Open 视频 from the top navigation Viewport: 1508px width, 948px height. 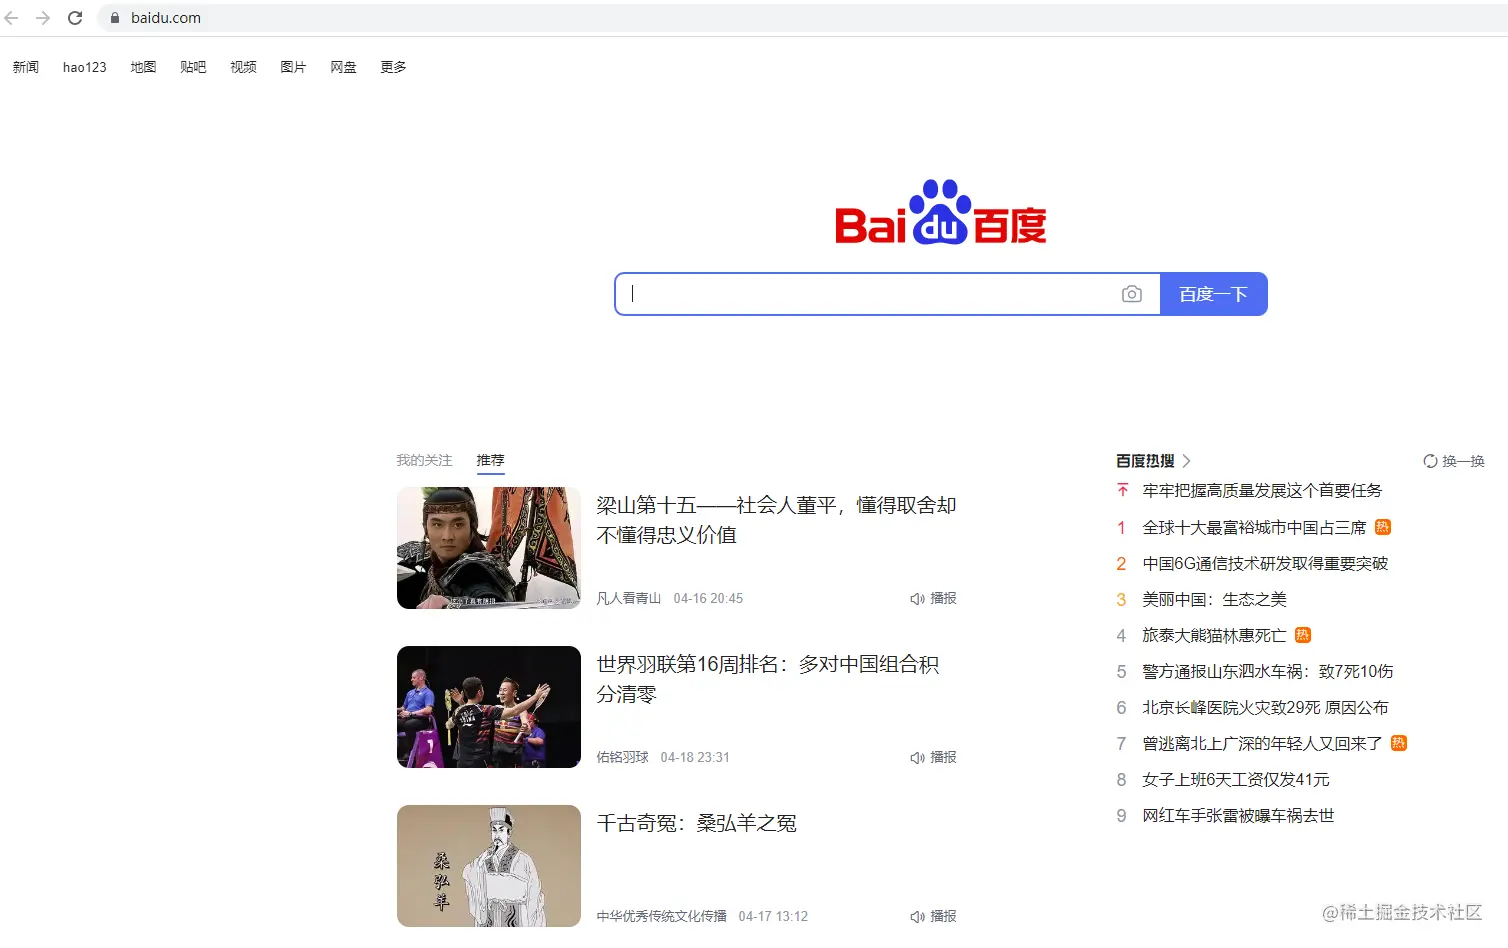coord(243,67)
